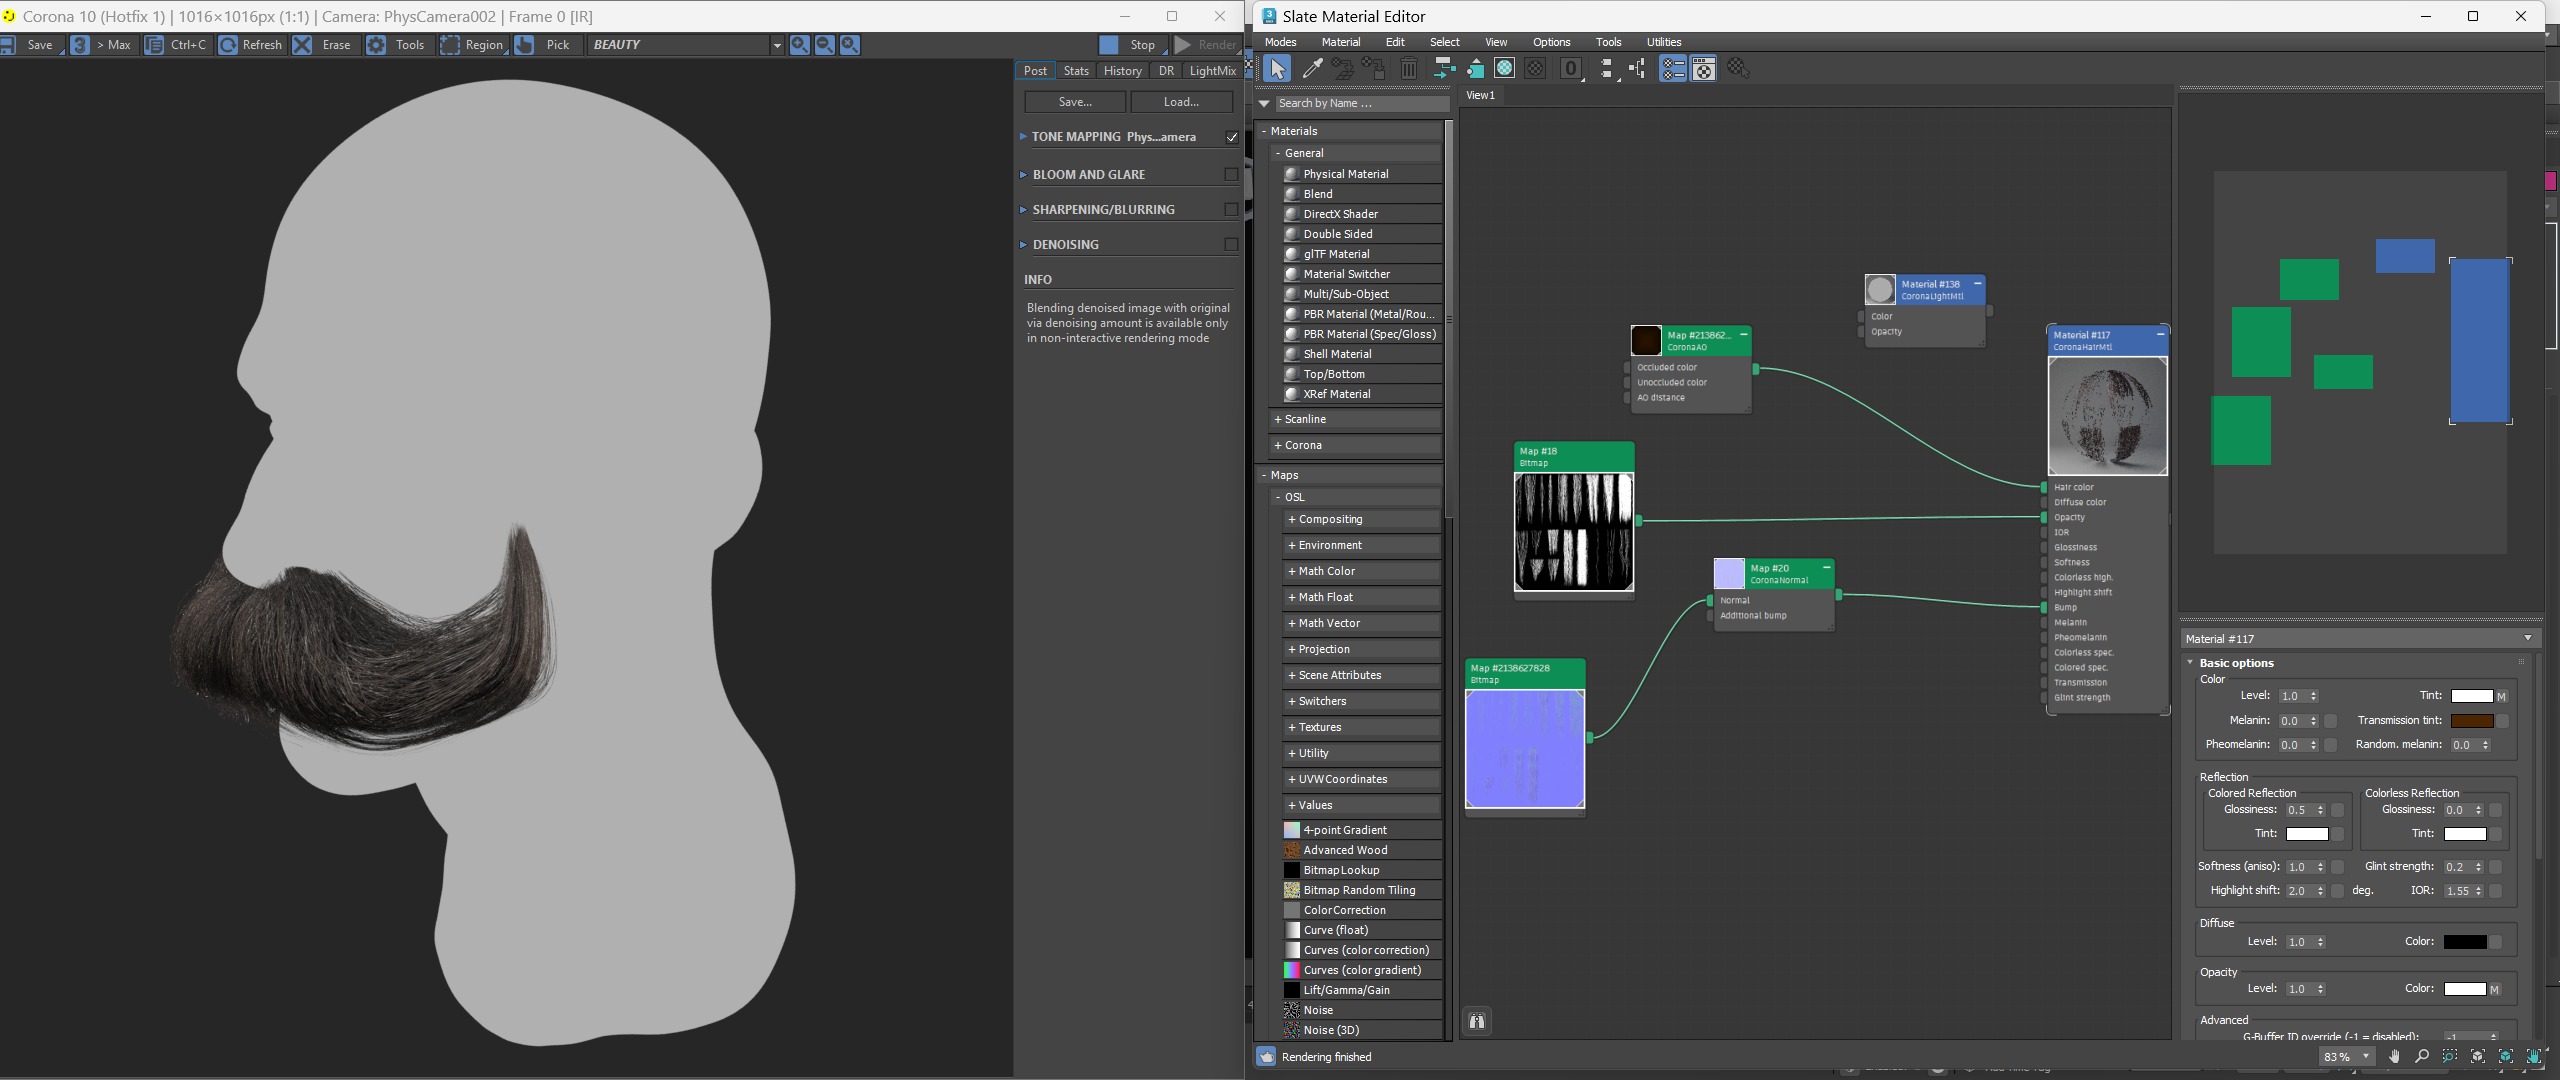Switch to the LightMix tab
2560x1080 pixels.
tap(1212, 71)
